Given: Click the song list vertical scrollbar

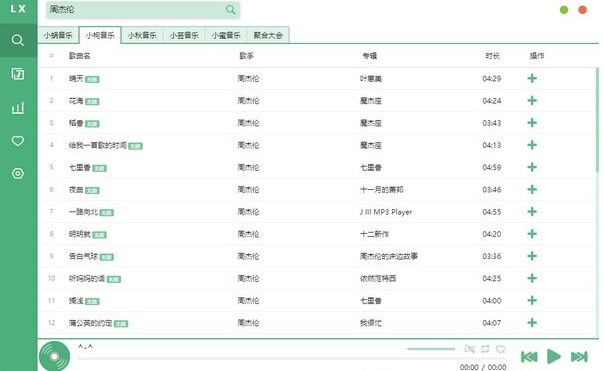Looking at the screenshot, I should [x=597, y=119].
